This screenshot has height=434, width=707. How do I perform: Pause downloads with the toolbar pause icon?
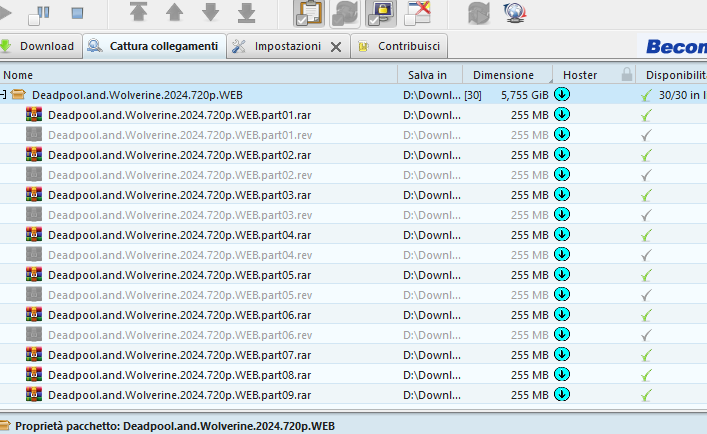(40, 14)
